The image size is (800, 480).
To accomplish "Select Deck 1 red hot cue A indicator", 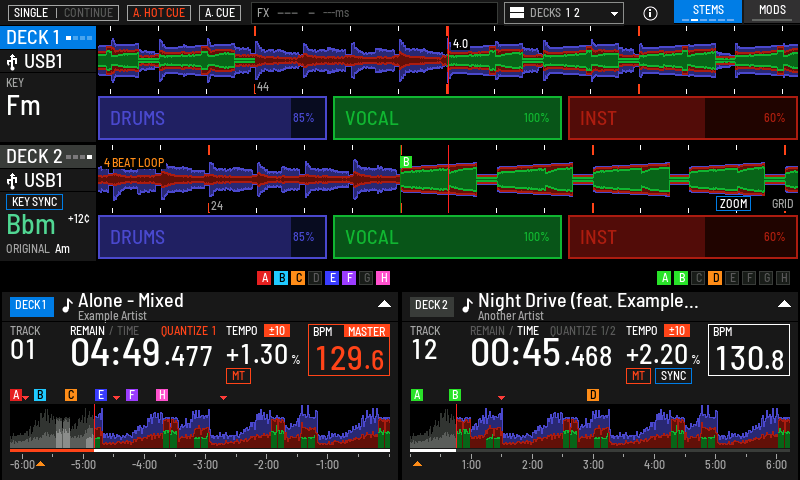I will 264,278.
